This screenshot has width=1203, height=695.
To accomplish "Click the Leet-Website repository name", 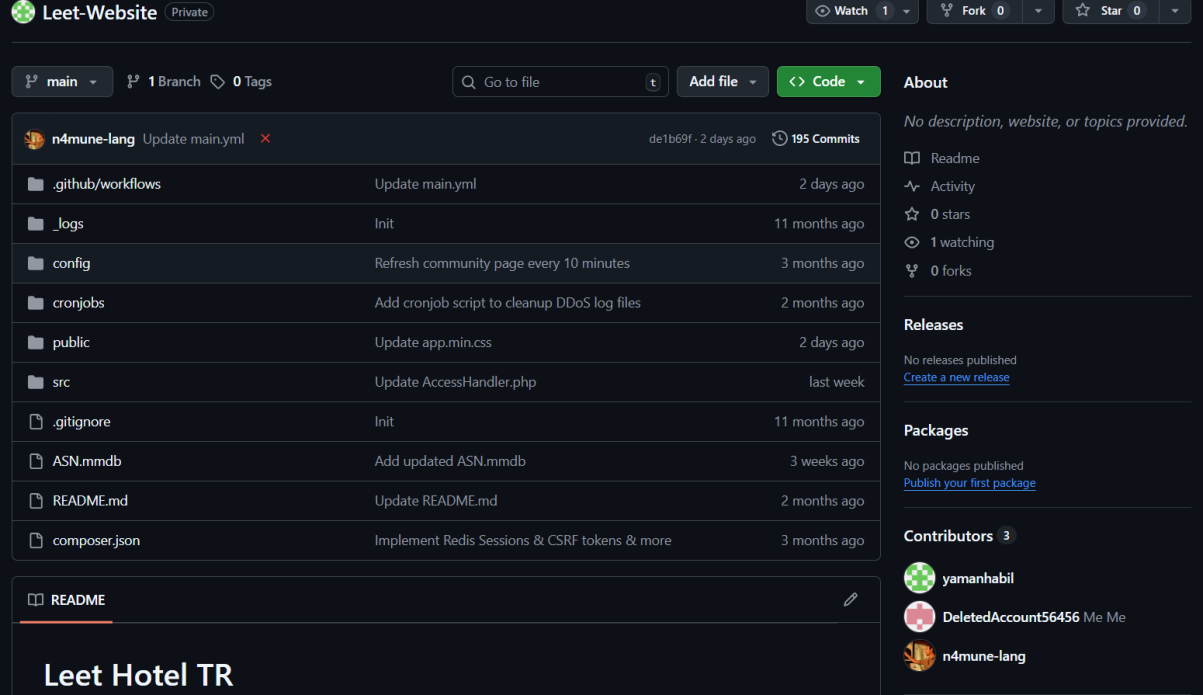I will 99,12.
